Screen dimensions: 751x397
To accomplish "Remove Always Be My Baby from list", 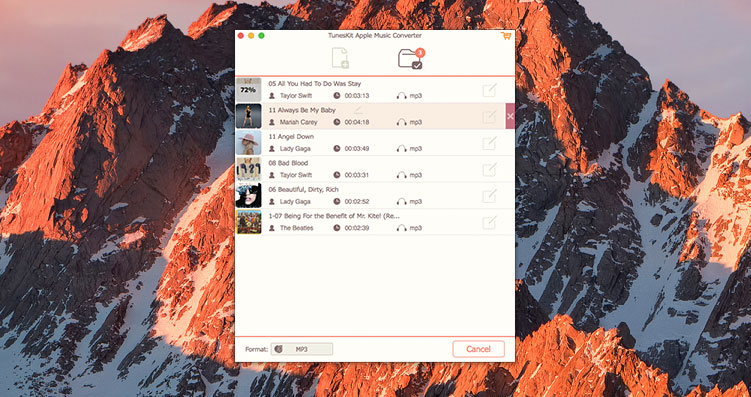I will pyautogui.click(x=510, y=116).
